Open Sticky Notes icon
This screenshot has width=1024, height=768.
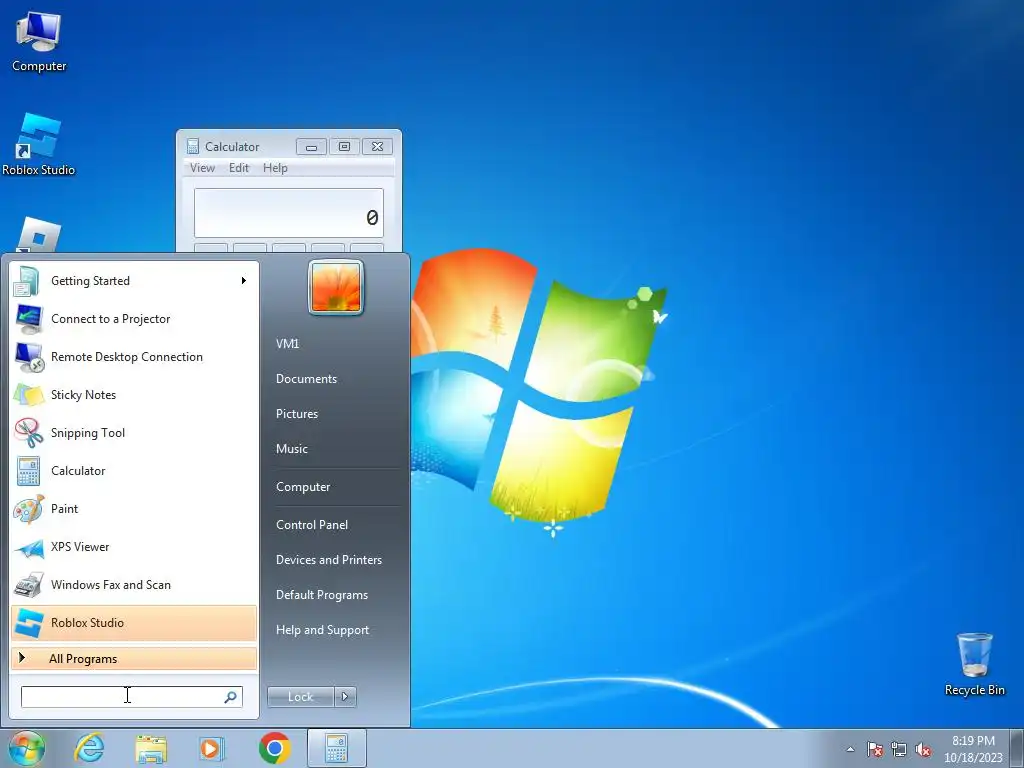(x=28, y=395)
